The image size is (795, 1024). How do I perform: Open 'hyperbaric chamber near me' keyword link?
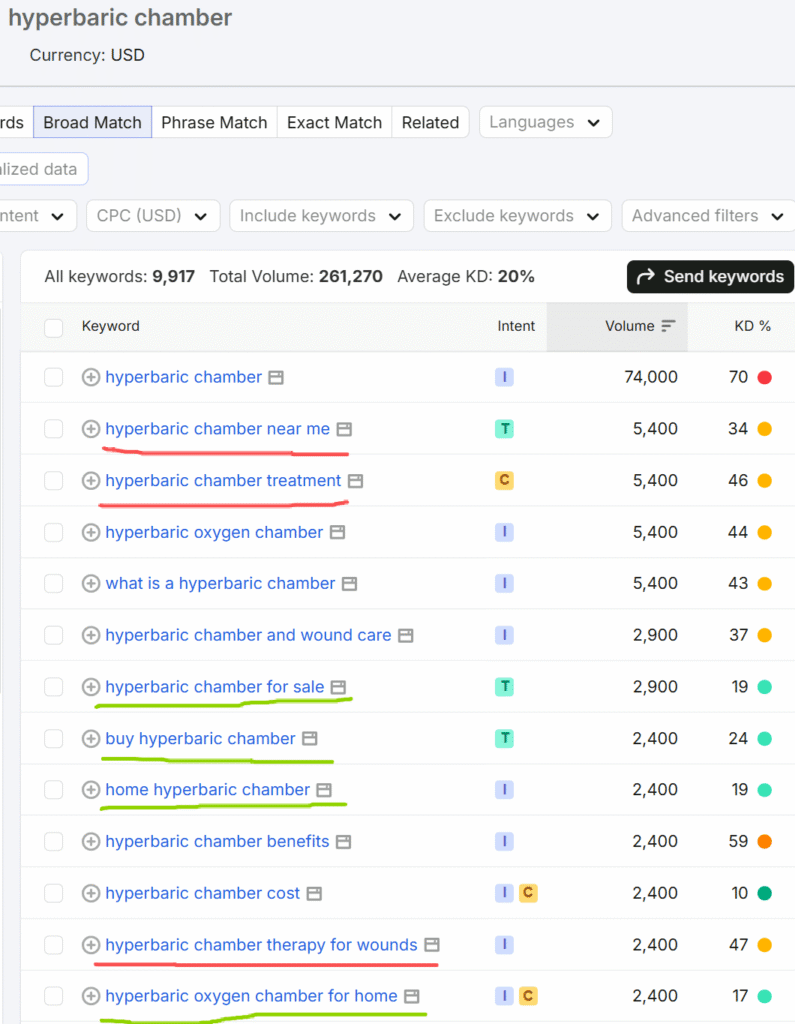(218, 429)
